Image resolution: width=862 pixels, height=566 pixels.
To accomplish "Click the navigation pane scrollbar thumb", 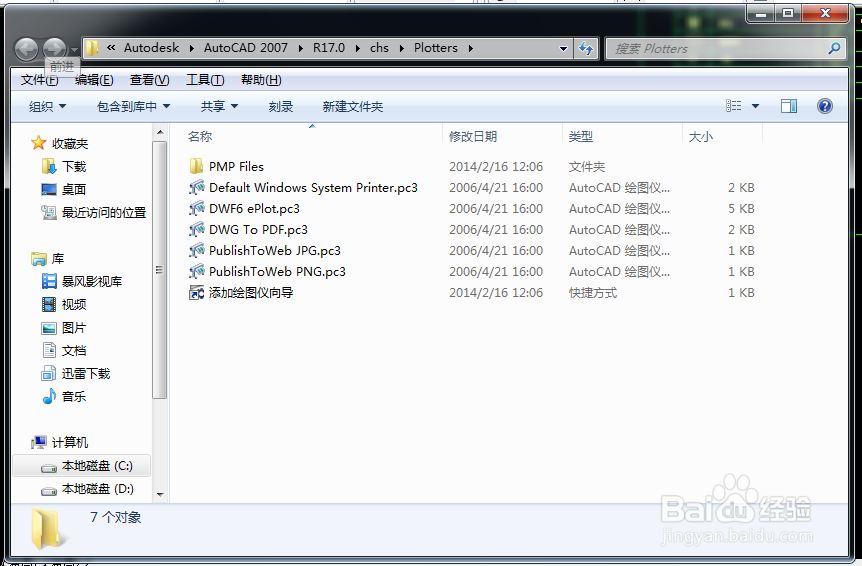I will click(160, 270).
